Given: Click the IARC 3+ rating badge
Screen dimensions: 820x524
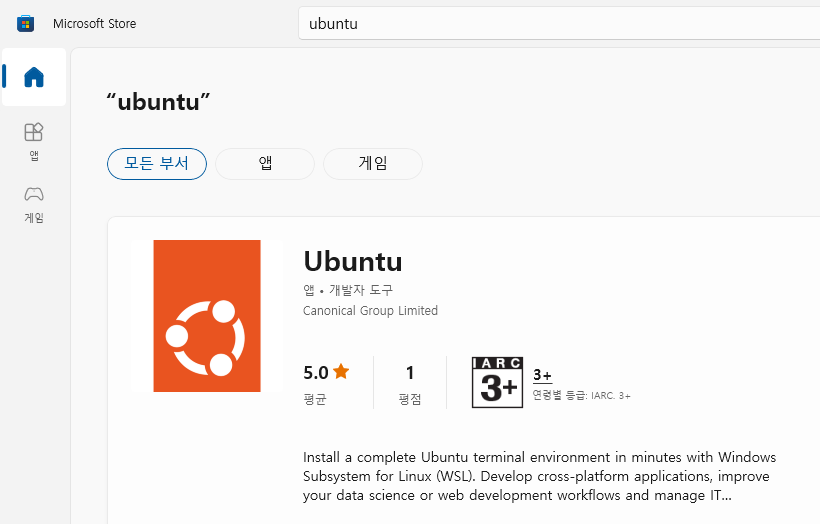Looking at the screenshot, I should tap(497, 382).
